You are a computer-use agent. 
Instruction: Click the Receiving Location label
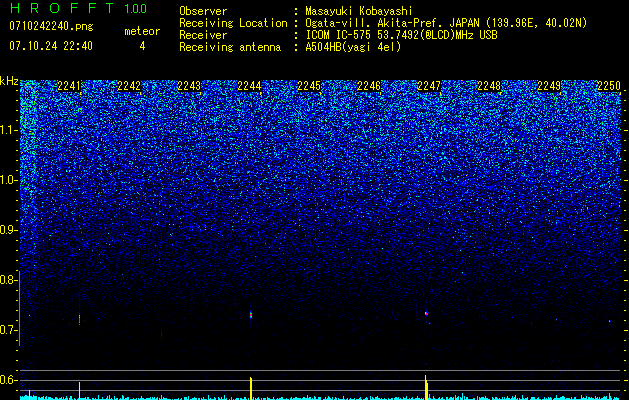(233, 23)
